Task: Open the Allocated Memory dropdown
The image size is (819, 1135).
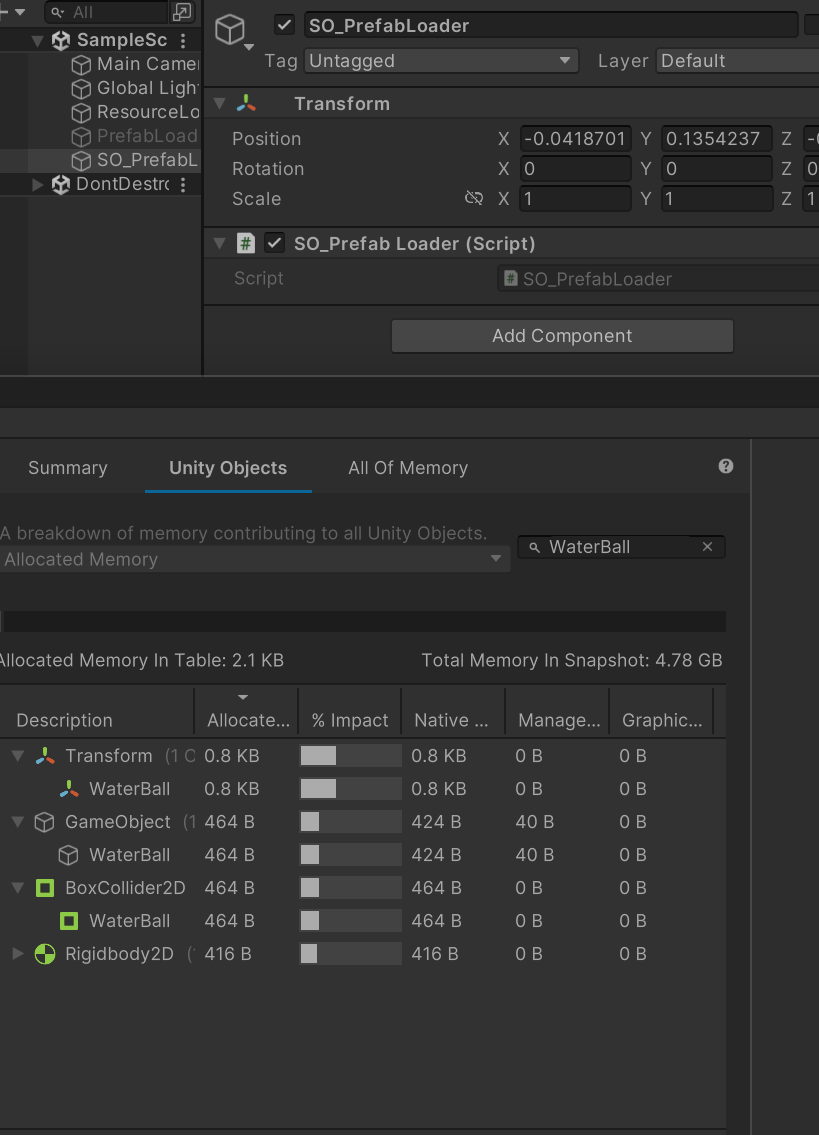Action: tap(253, 559)
